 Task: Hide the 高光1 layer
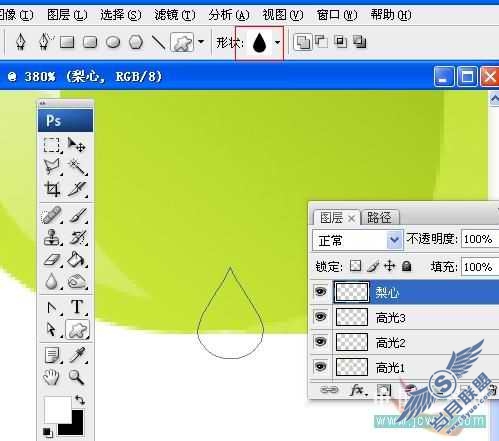(x=320, y=367)
